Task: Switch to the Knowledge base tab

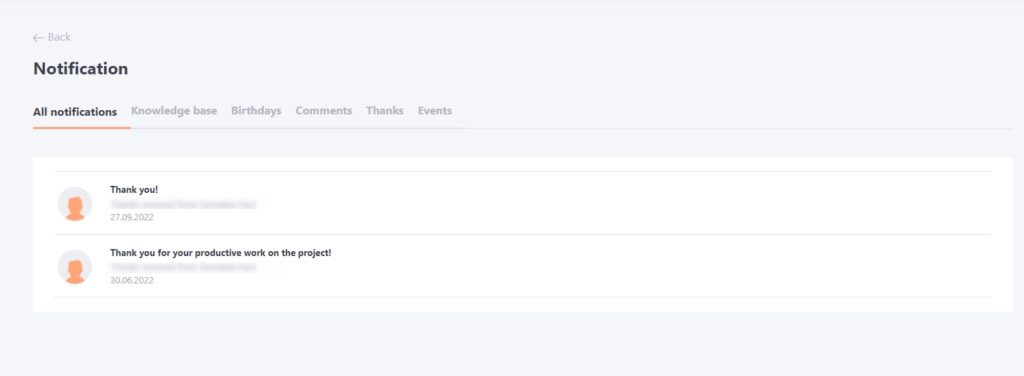Action: (174, 111)
